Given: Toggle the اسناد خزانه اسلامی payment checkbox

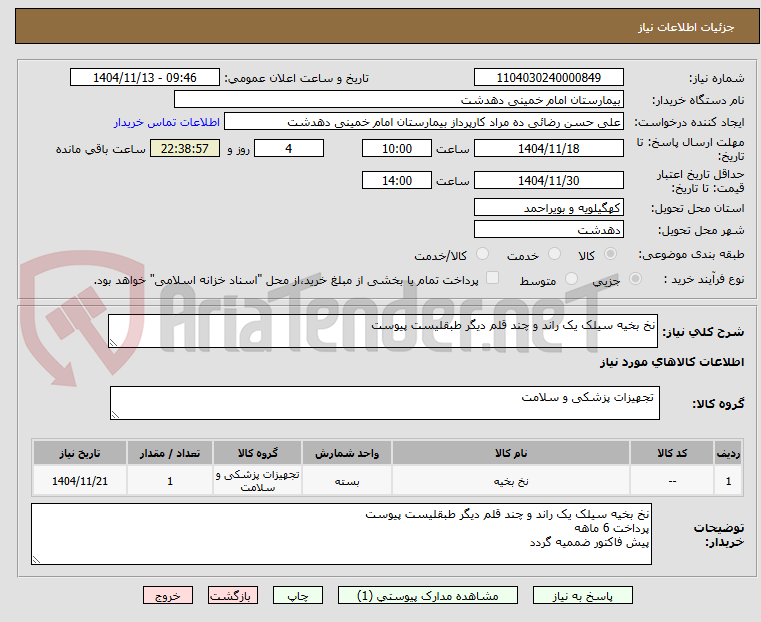Looking at the screenshot, I should [493, 278].
